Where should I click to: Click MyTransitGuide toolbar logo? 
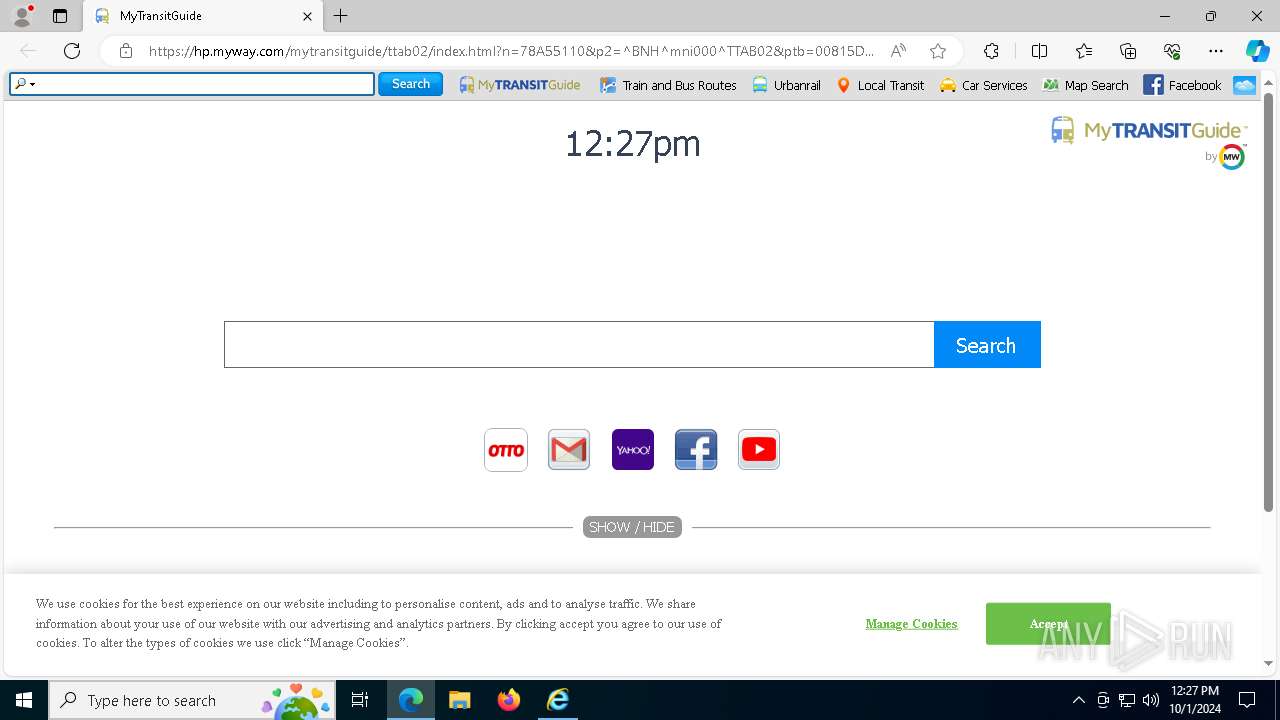pyautogui.click(x=520, y=85)
